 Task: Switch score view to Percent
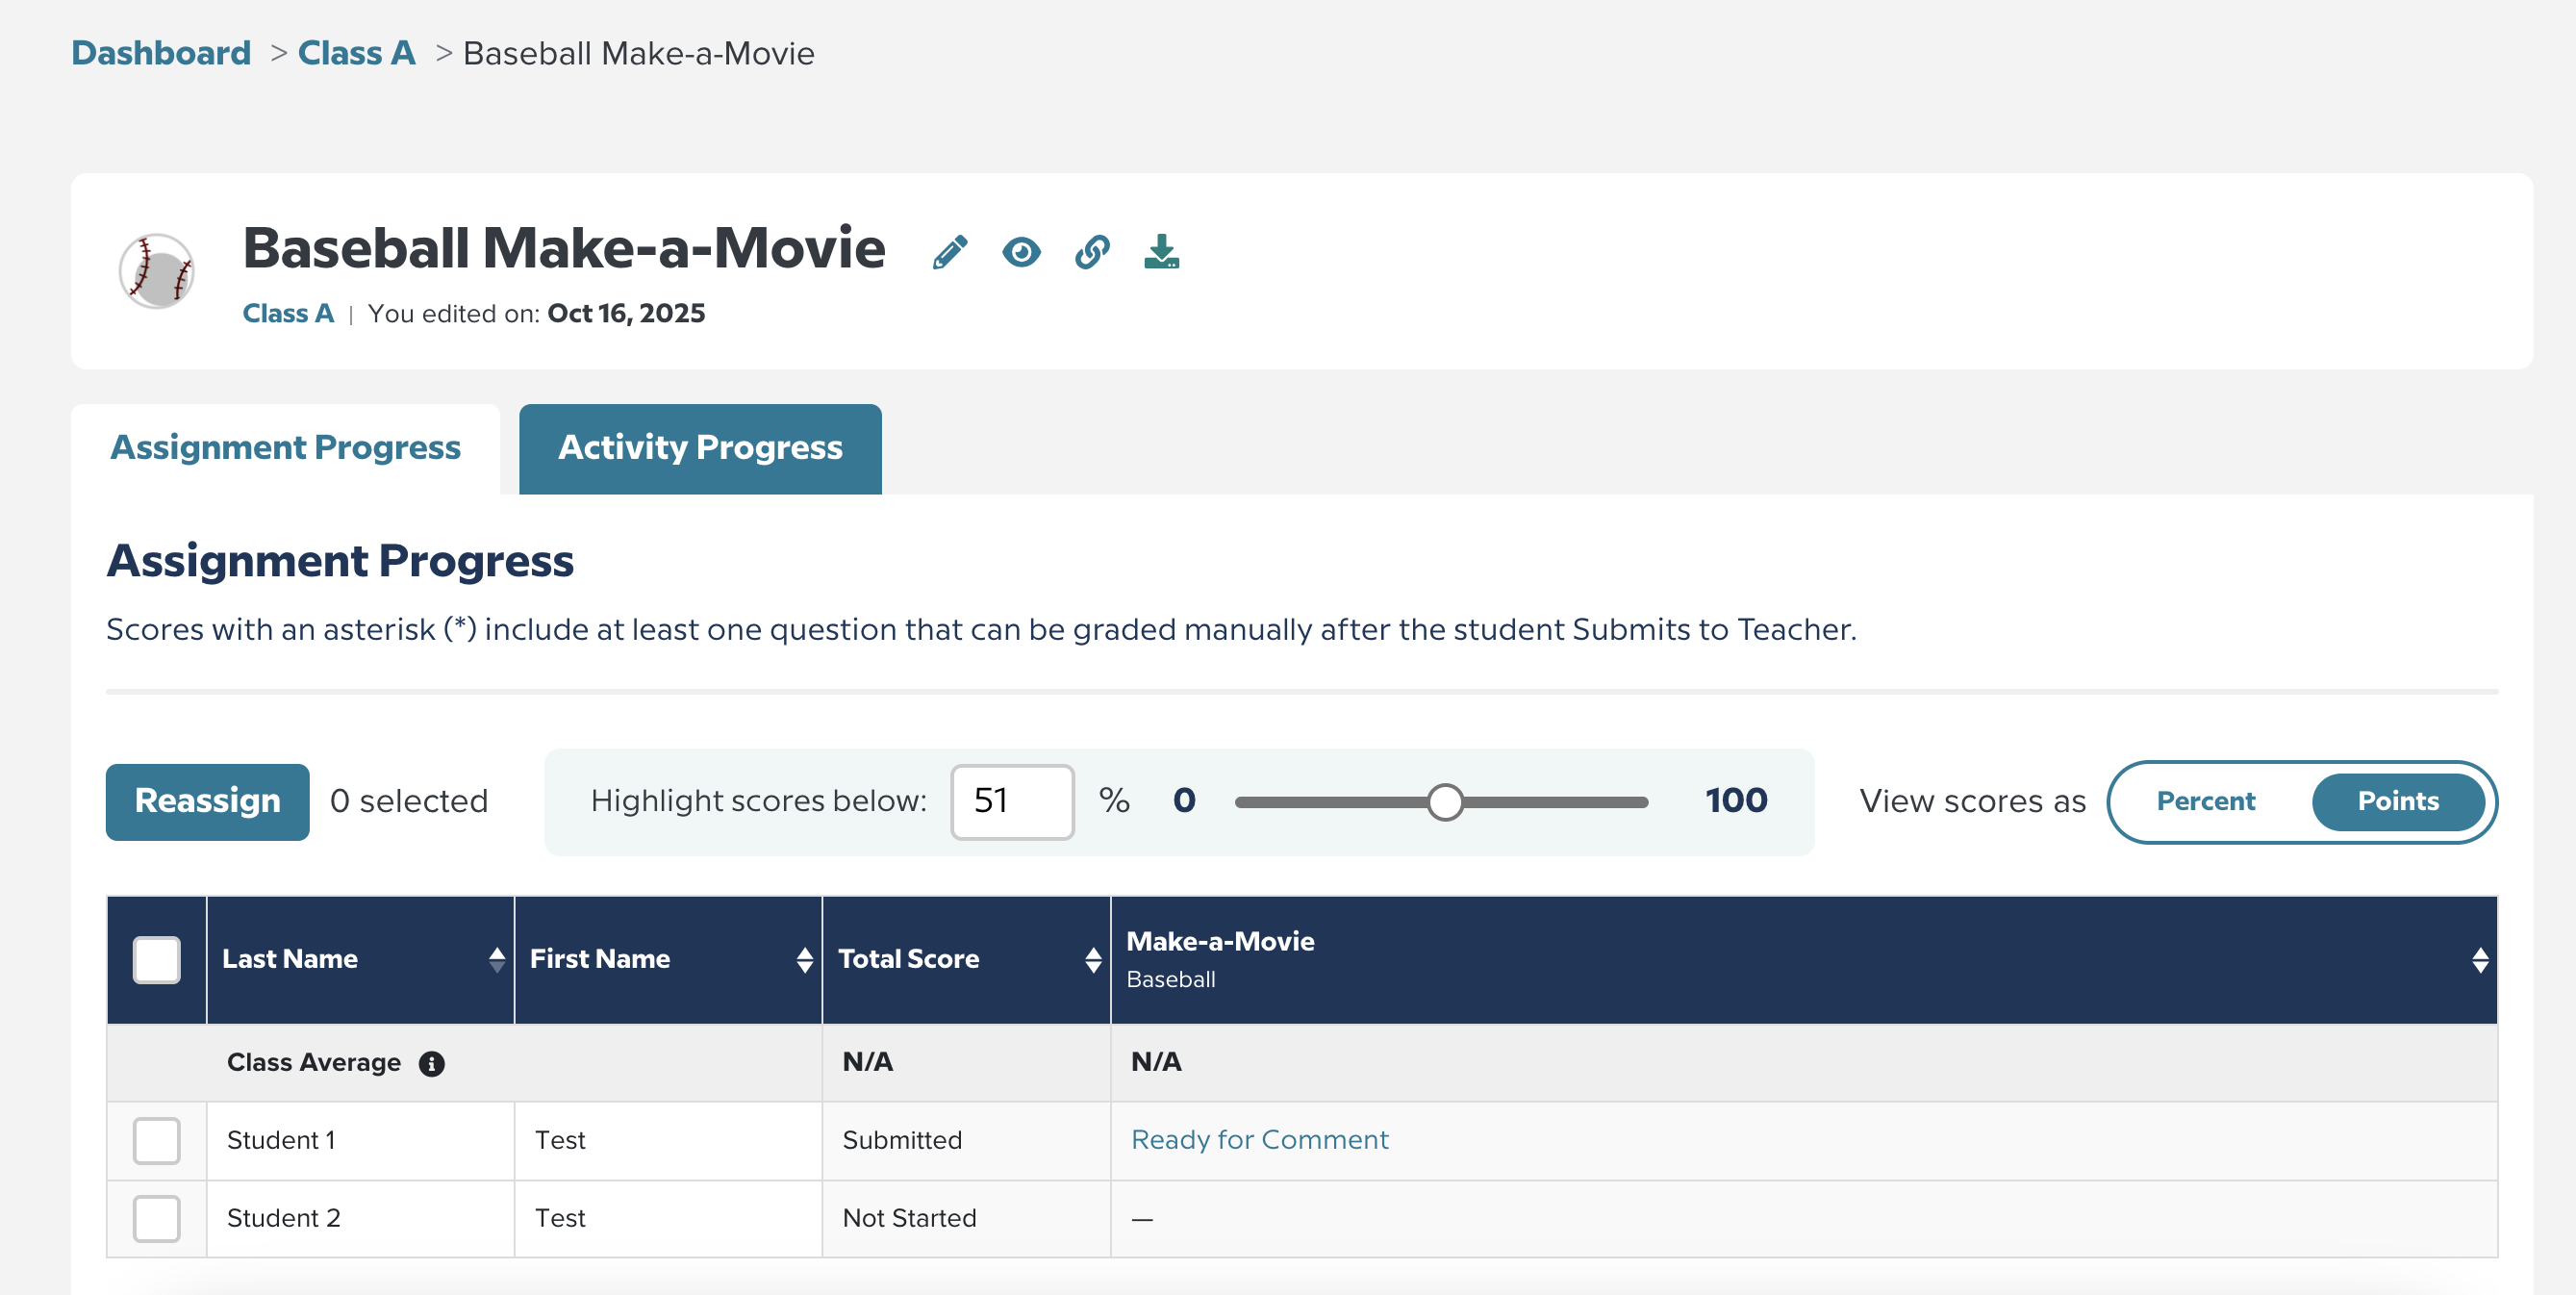pyautogui.click(x=2205, y=801)
